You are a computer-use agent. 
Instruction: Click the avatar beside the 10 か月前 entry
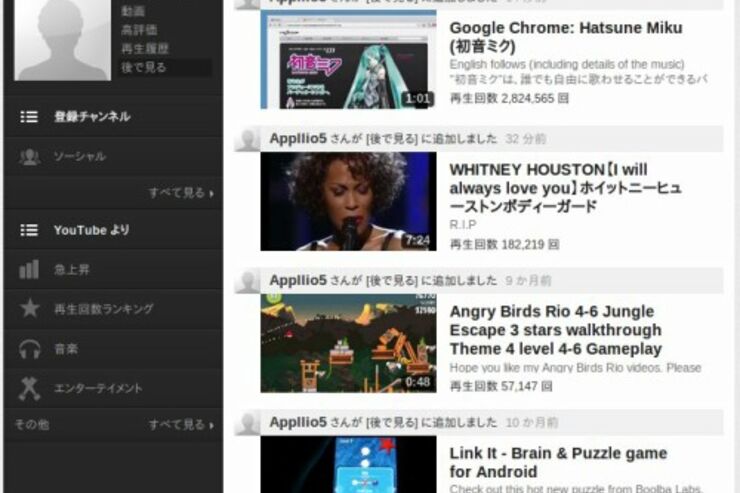coord(248,423)
